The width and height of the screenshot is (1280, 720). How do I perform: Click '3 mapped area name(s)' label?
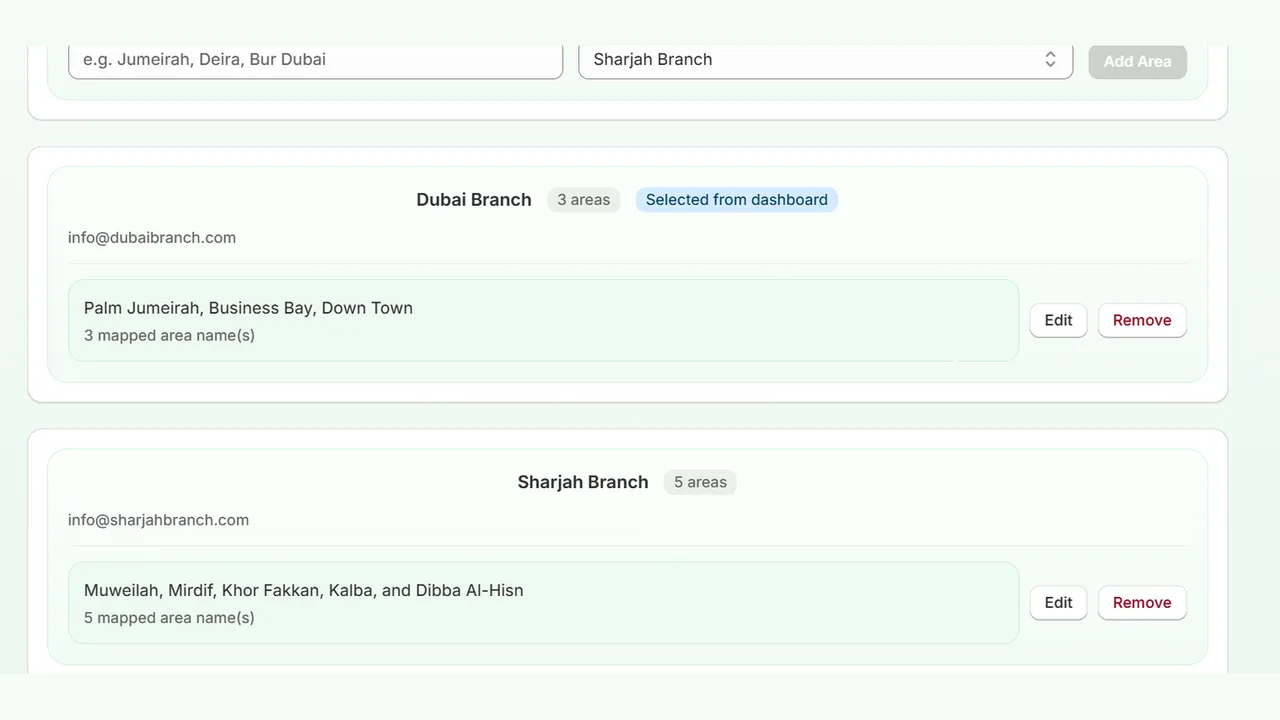tap(169, 335)
